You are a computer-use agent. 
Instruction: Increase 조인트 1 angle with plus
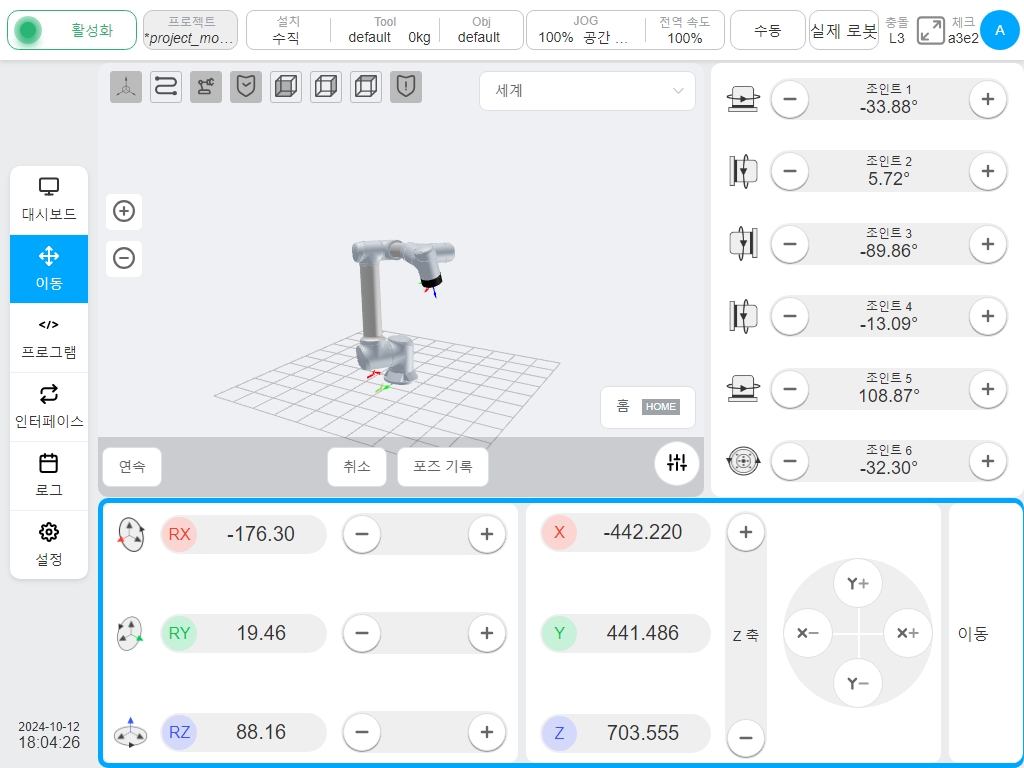pyautogui.click(x=987, y=99)
